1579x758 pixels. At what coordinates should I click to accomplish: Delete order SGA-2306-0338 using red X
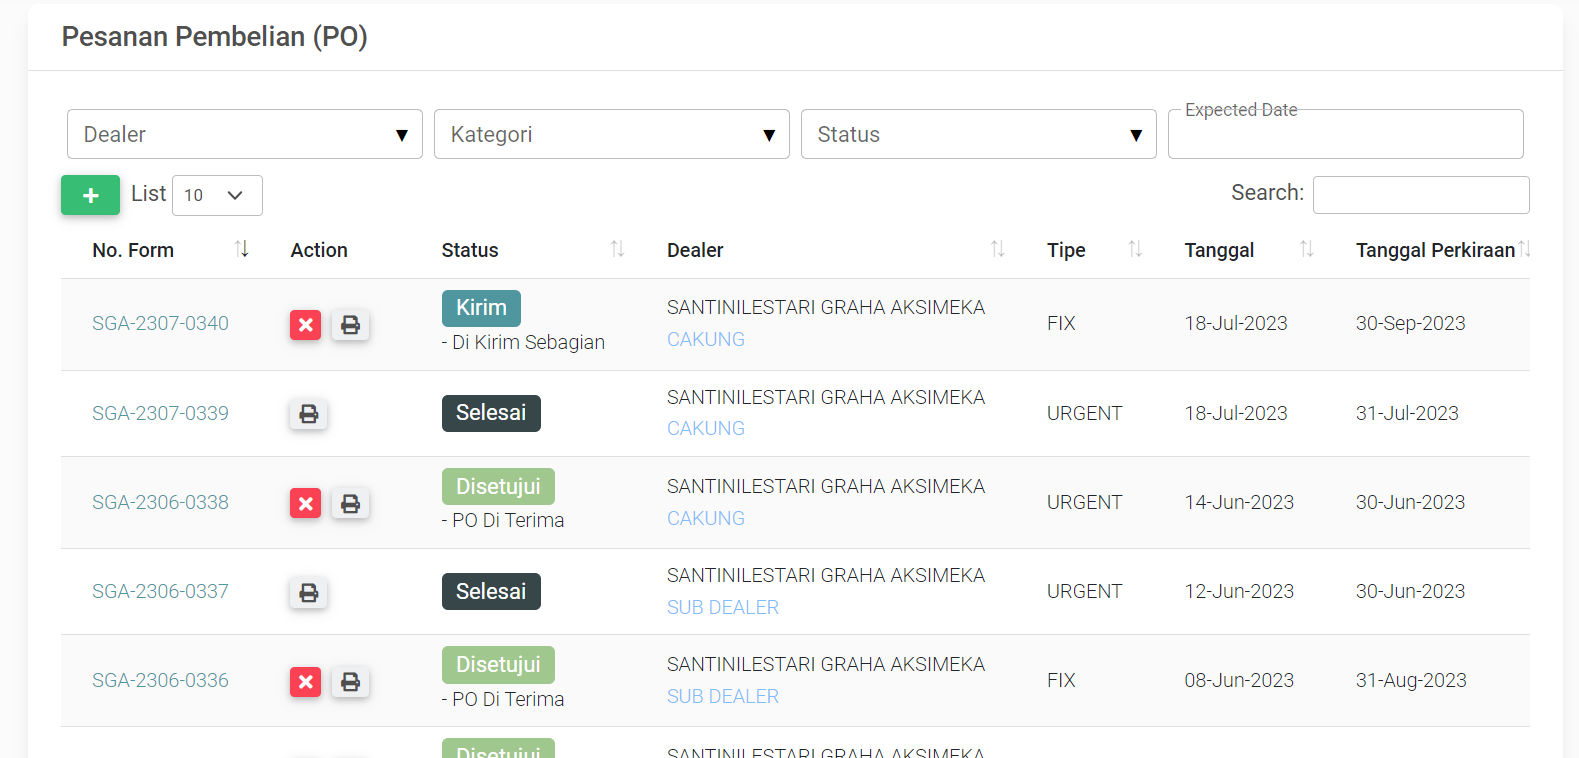tap(306, 503)
